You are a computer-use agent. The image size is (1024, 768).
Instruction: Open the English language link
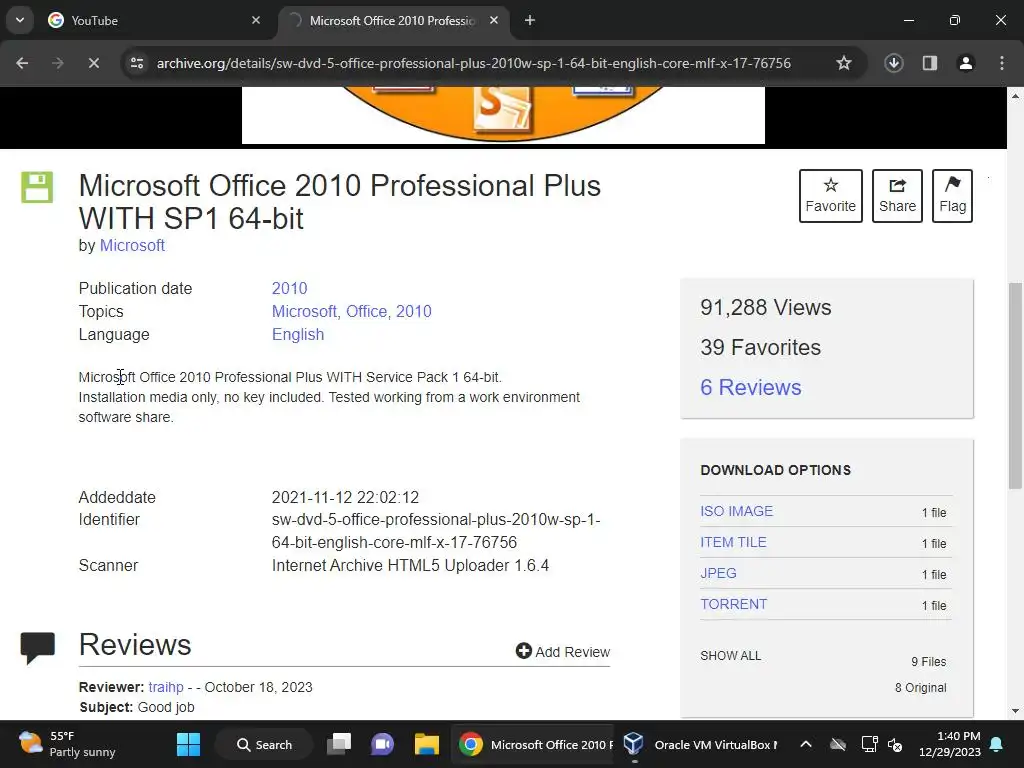pos(298,334)
